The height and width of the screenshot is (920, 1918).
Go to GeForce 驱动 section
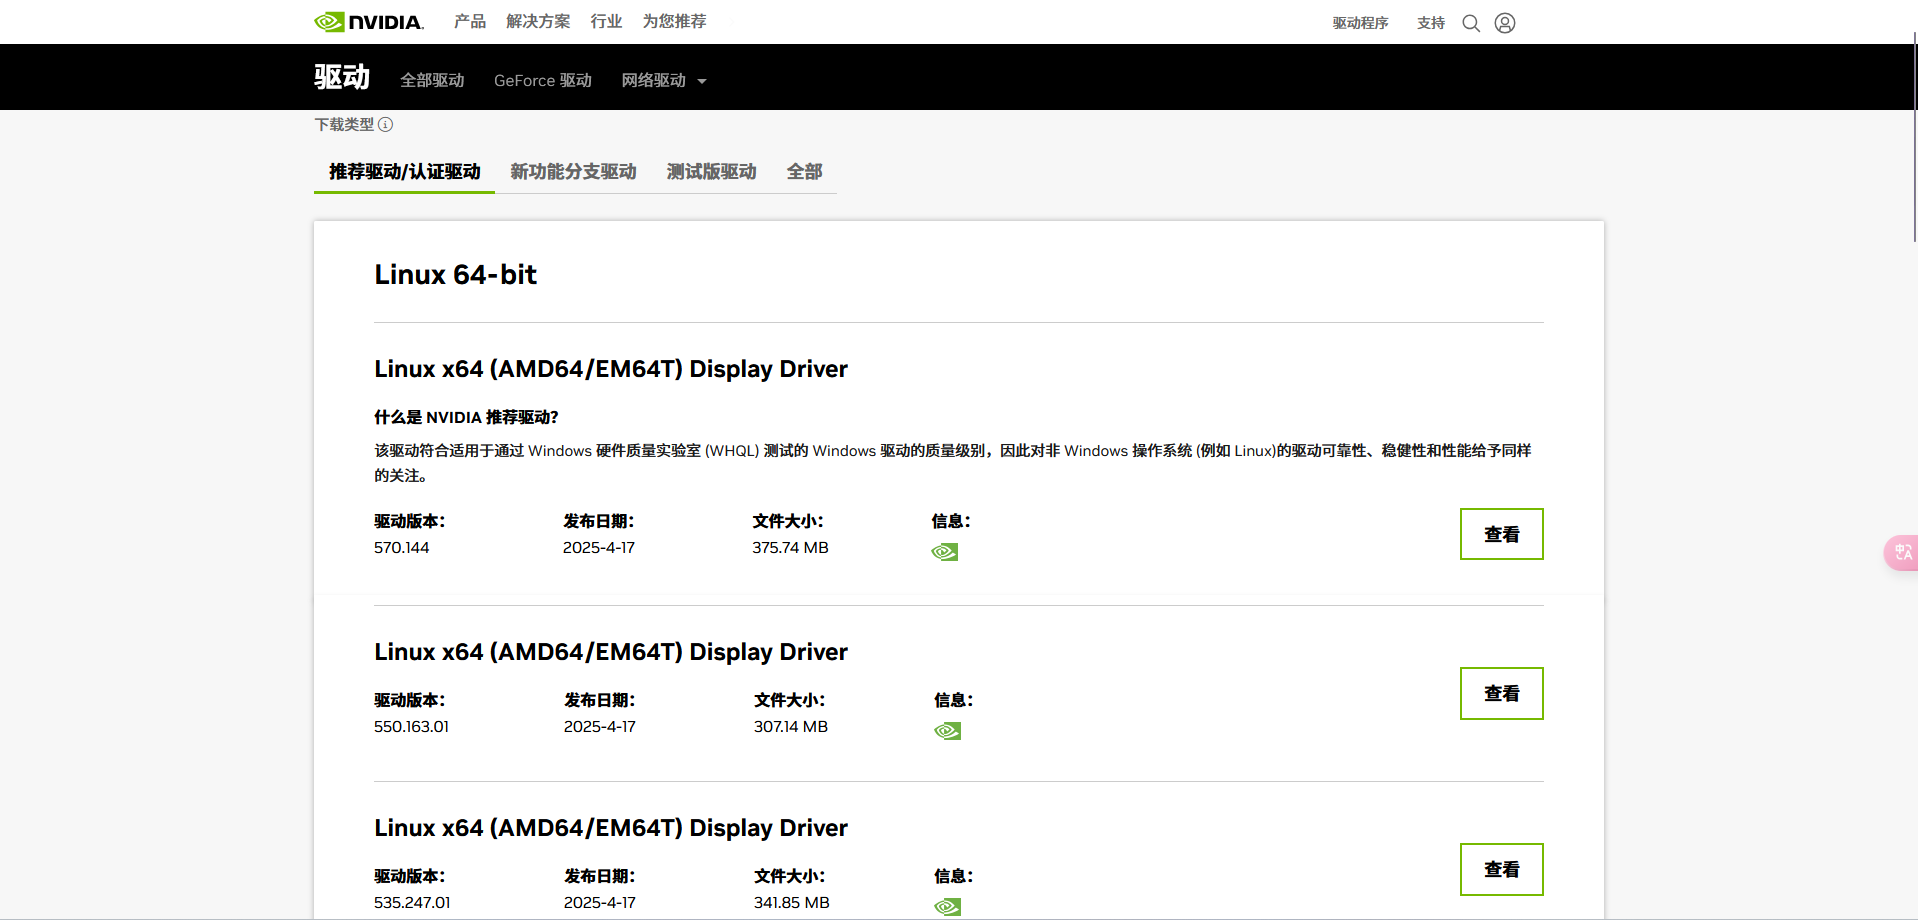coord(543,80)
